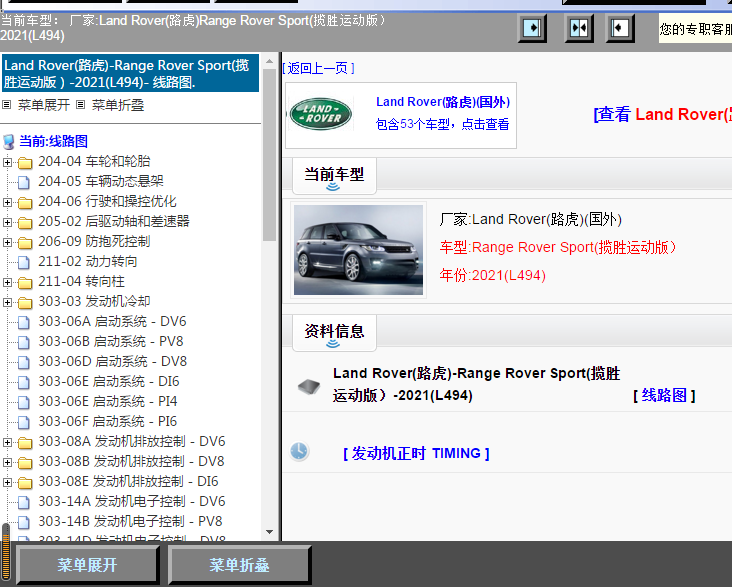The width and height of the screenshot is (732, 587).
Task: Click the tree panel scrollbar thumb
Action: (269, 155)
